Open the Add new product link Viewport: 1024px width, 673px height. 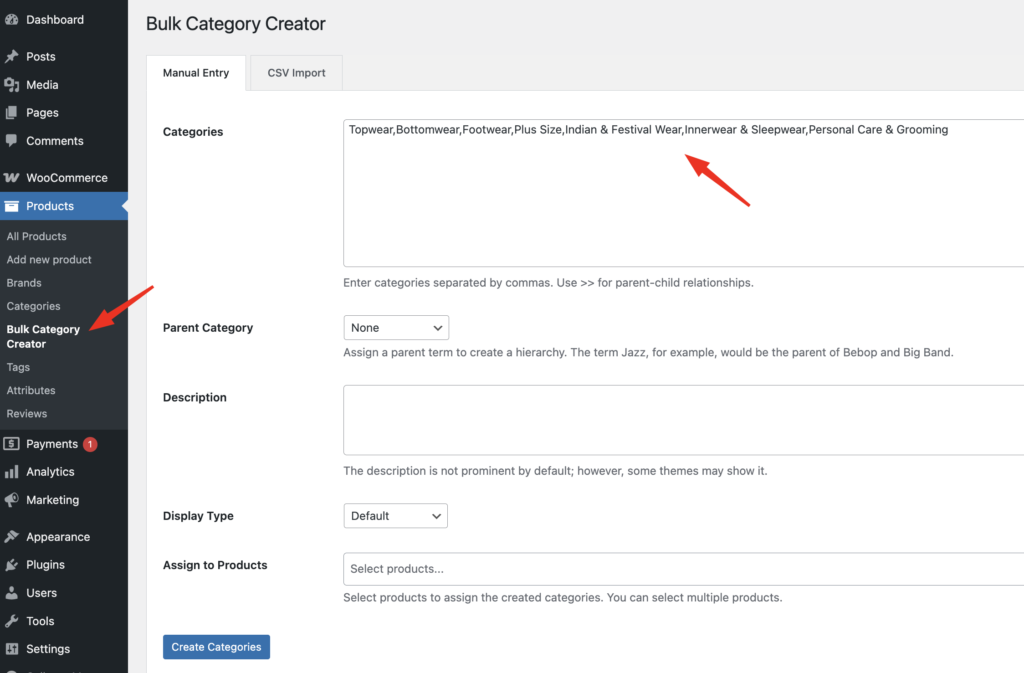coord(49,260)
